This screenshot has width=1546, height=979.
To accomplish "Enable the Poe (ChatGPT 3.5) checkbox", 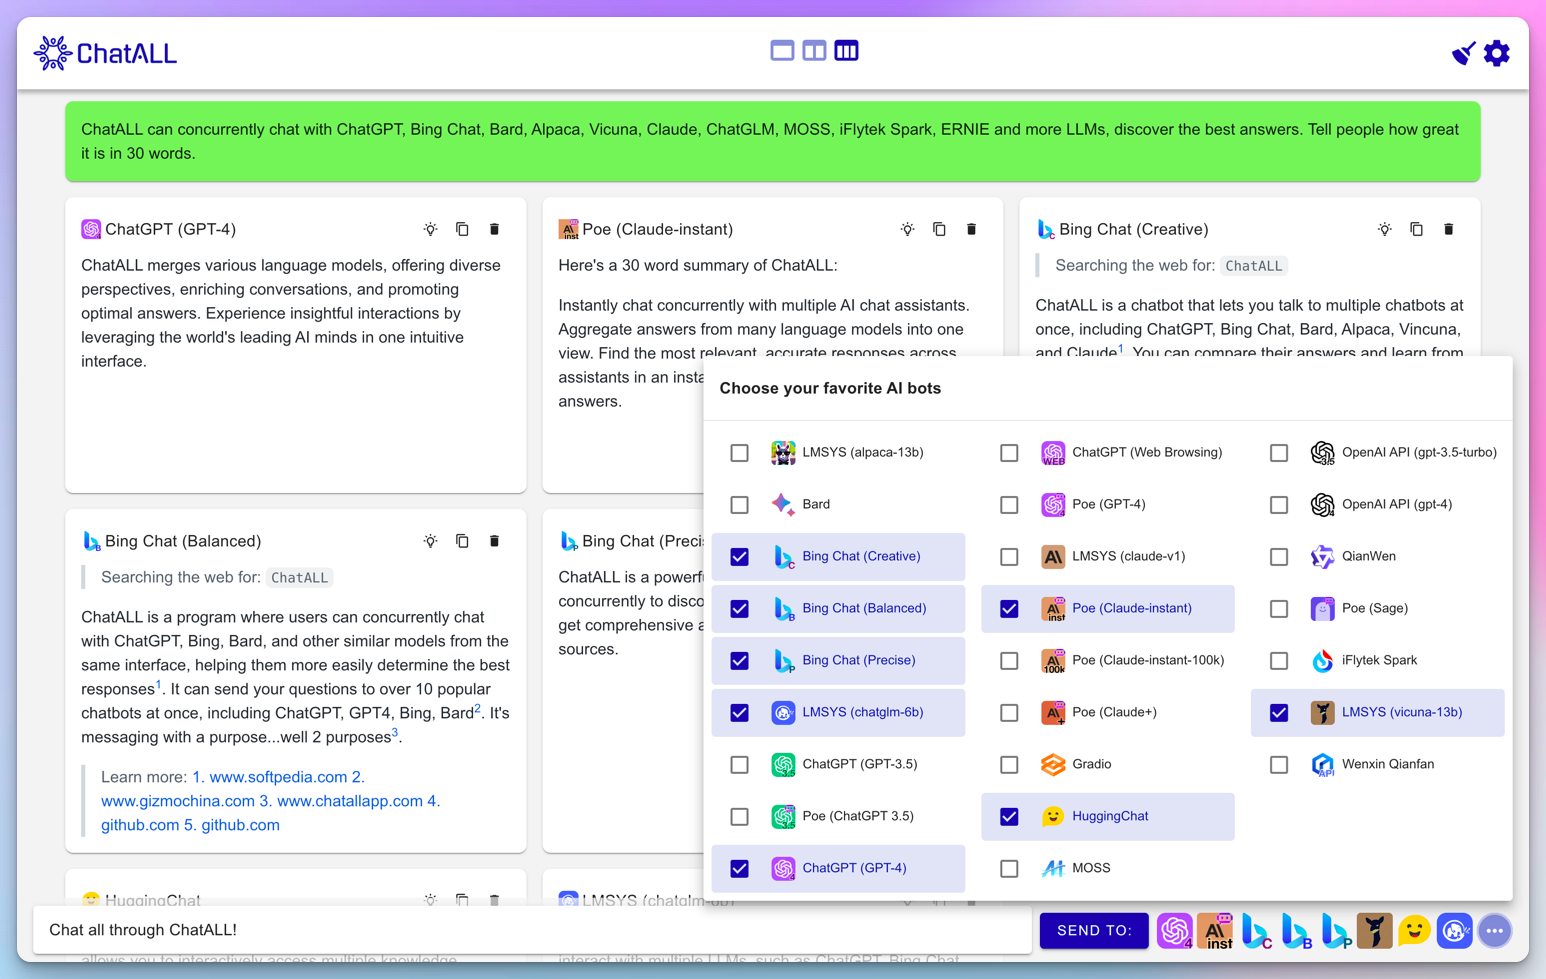I will 739,817.
